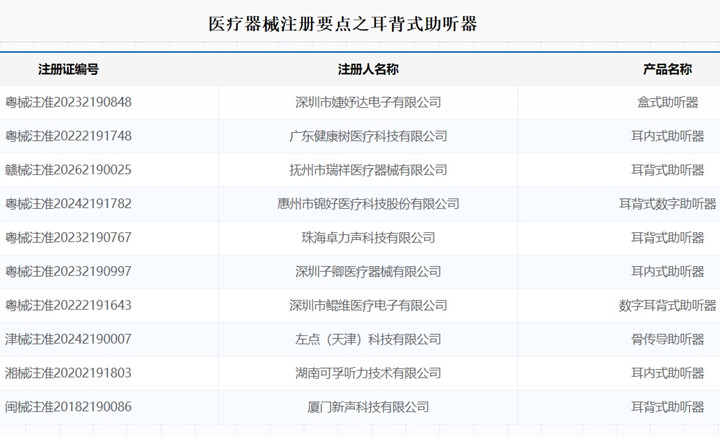Click product name 数字耳背式助听器
Screen dimensions: 720x436
668,305
